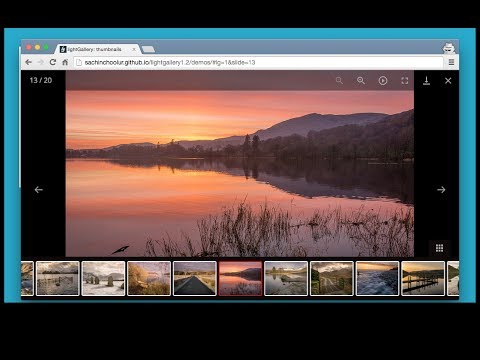Open the straight road thumbnail
Screen dimensions: 480x360
pos(195,279)
